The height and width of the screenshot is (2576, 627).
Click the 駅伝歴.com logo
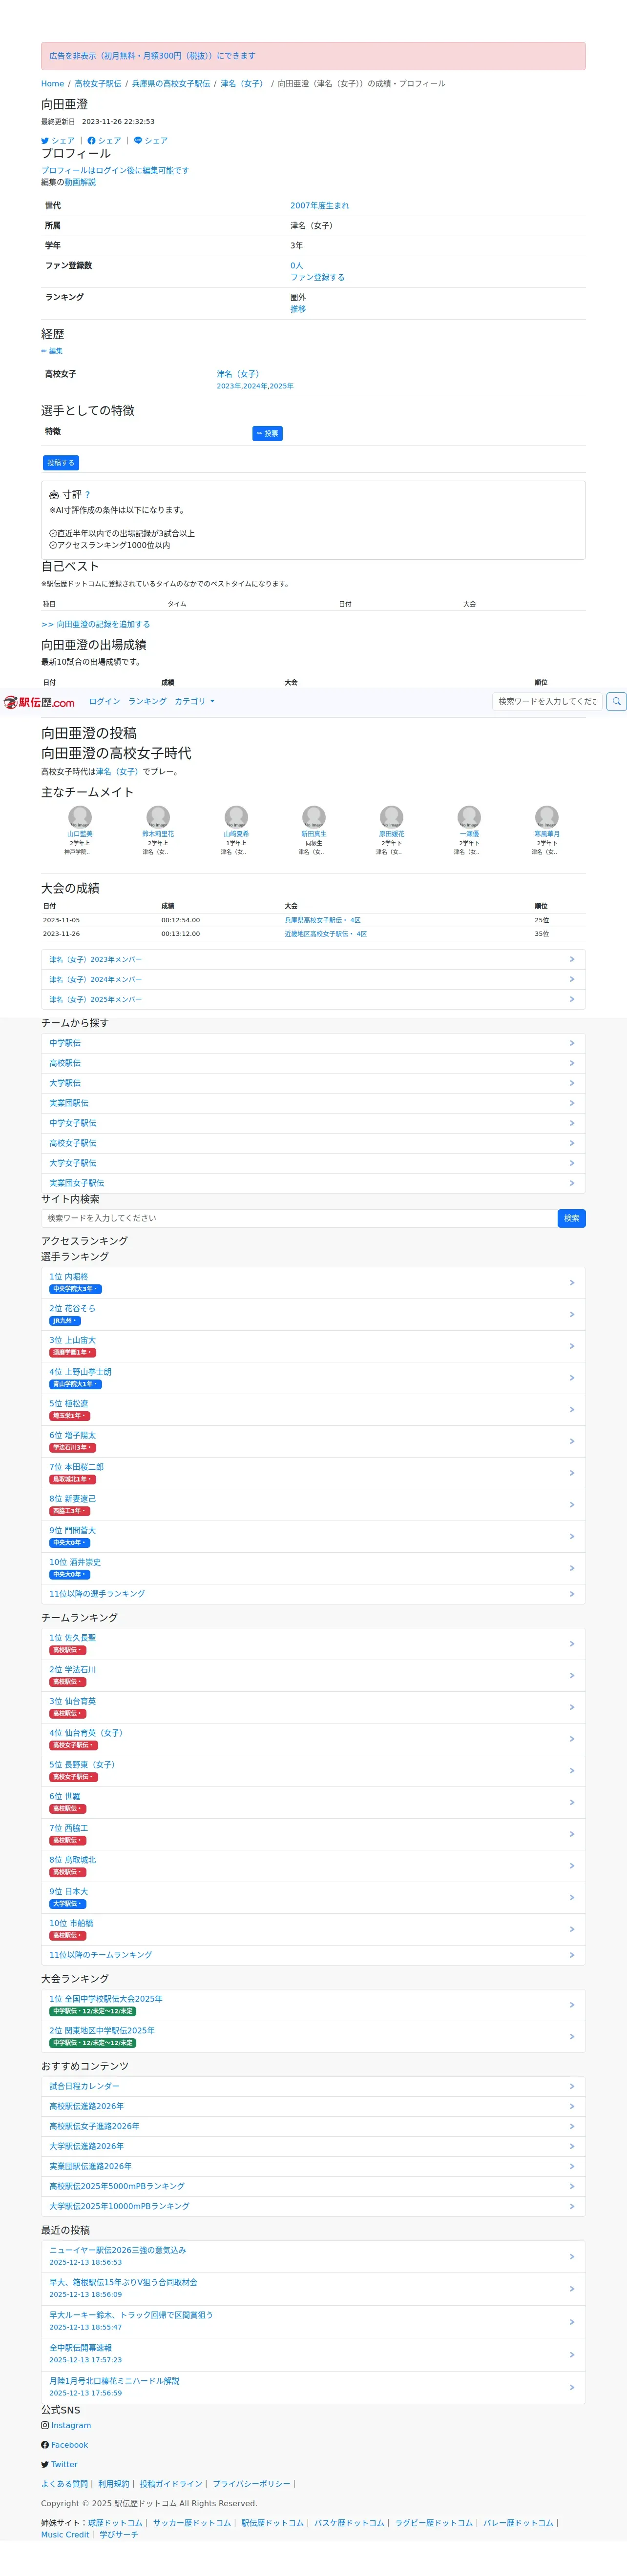[x=39, y=702]
